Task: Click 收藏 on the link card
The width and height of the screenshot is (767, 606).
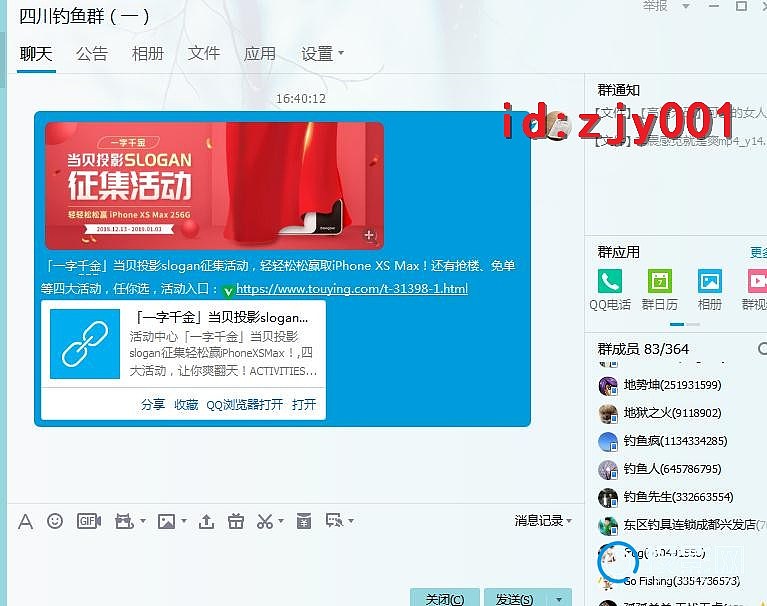Action: click(x=186, y=404)
